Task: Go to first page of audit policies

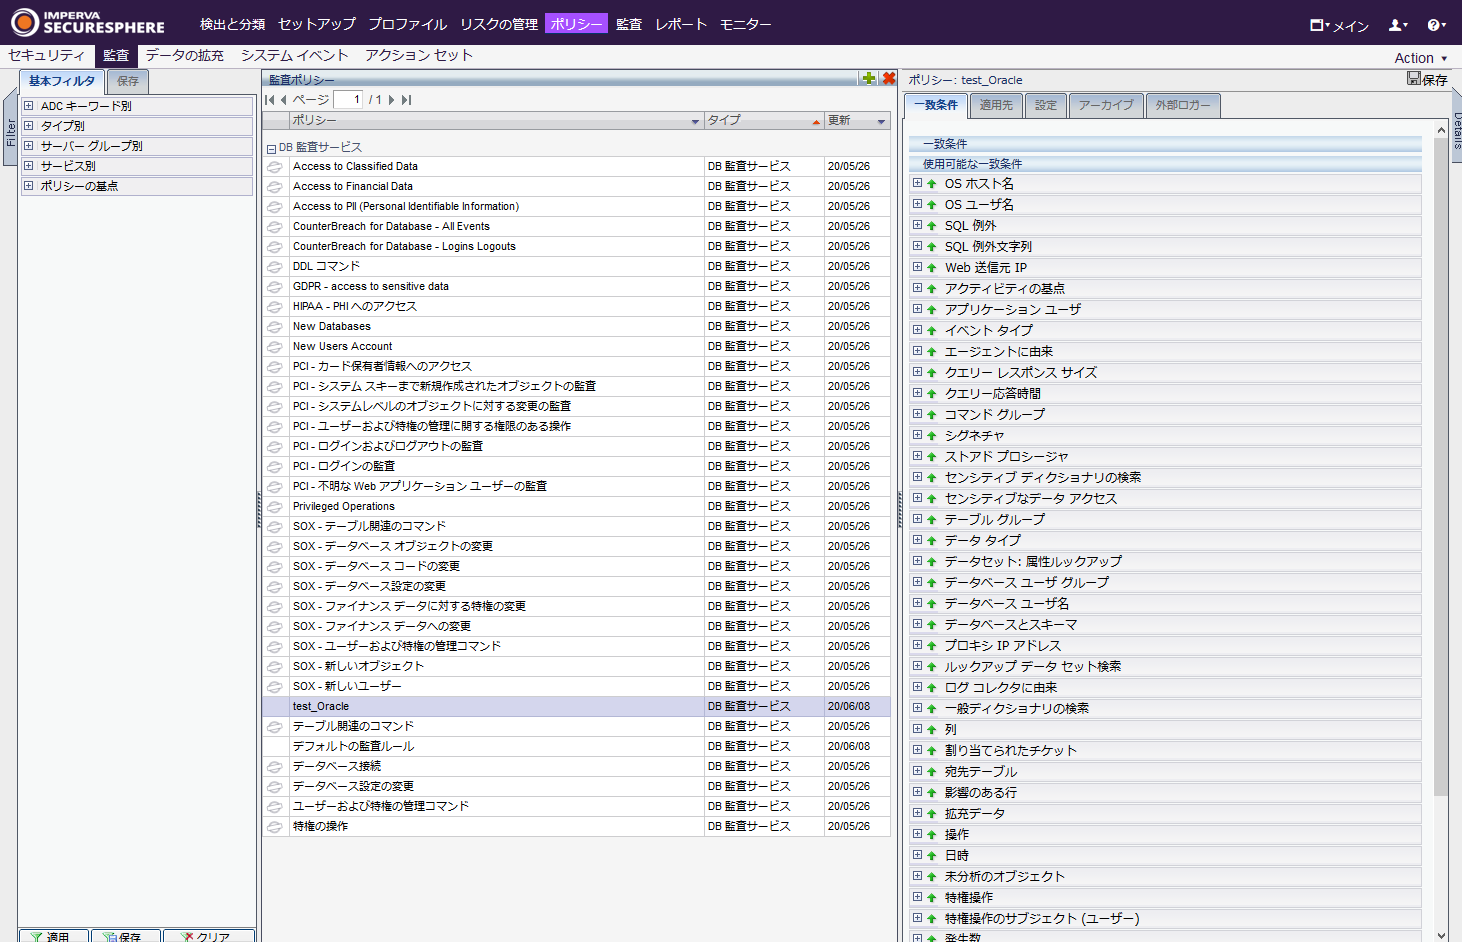Action: coord(270,100)
